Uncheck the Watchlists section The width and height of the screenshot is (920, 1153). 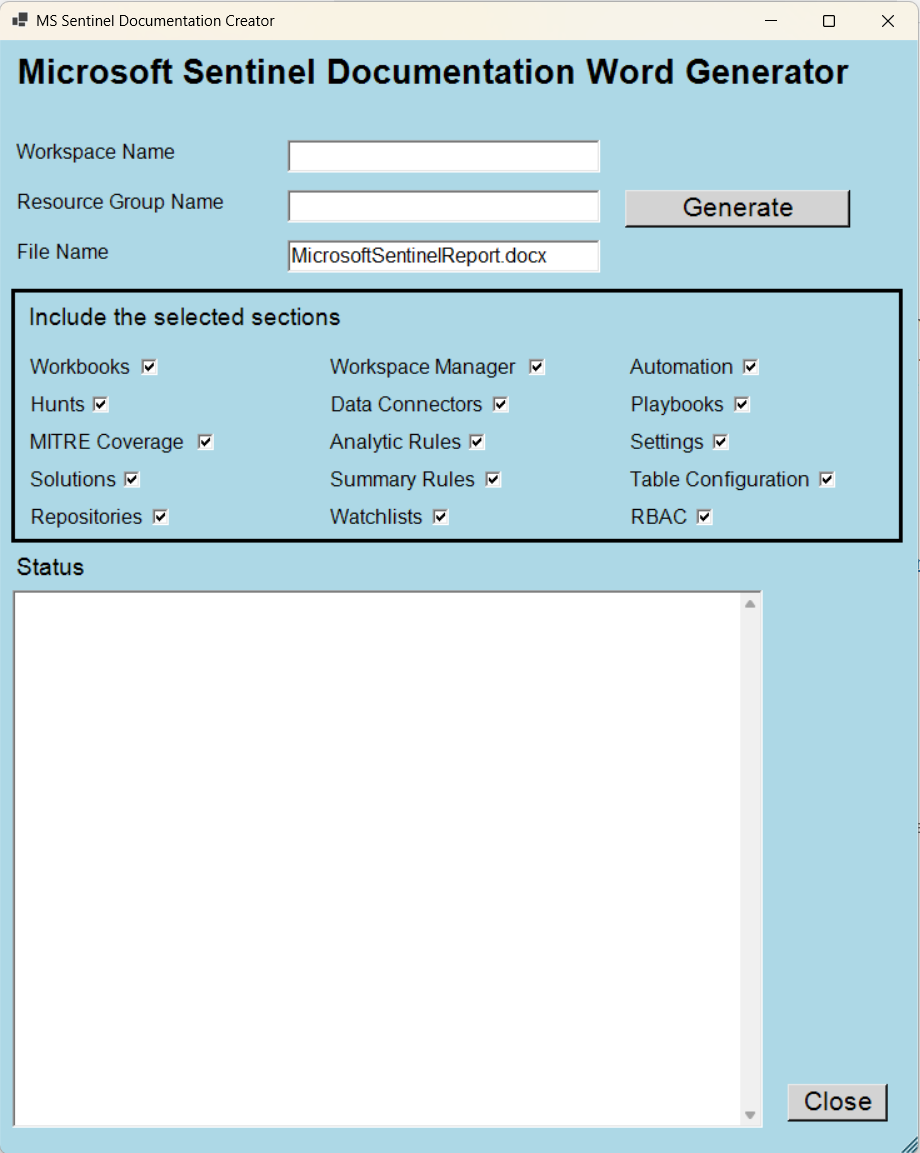pos(440,516)
